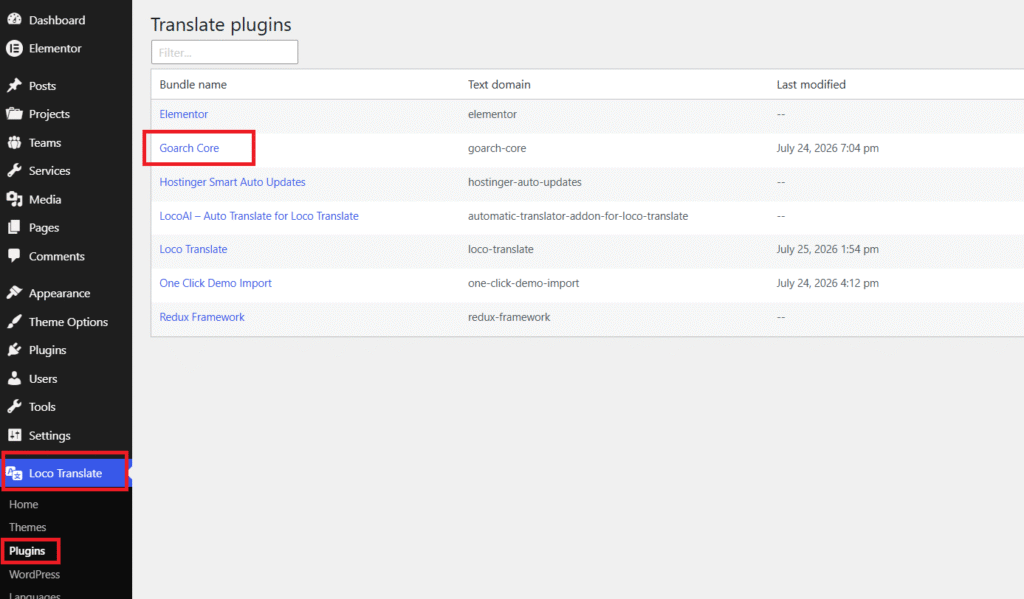This screenshot has width=1024, height=599.
Task: Open the Loco Translate bundle link
Action: (x=193, y=249)
